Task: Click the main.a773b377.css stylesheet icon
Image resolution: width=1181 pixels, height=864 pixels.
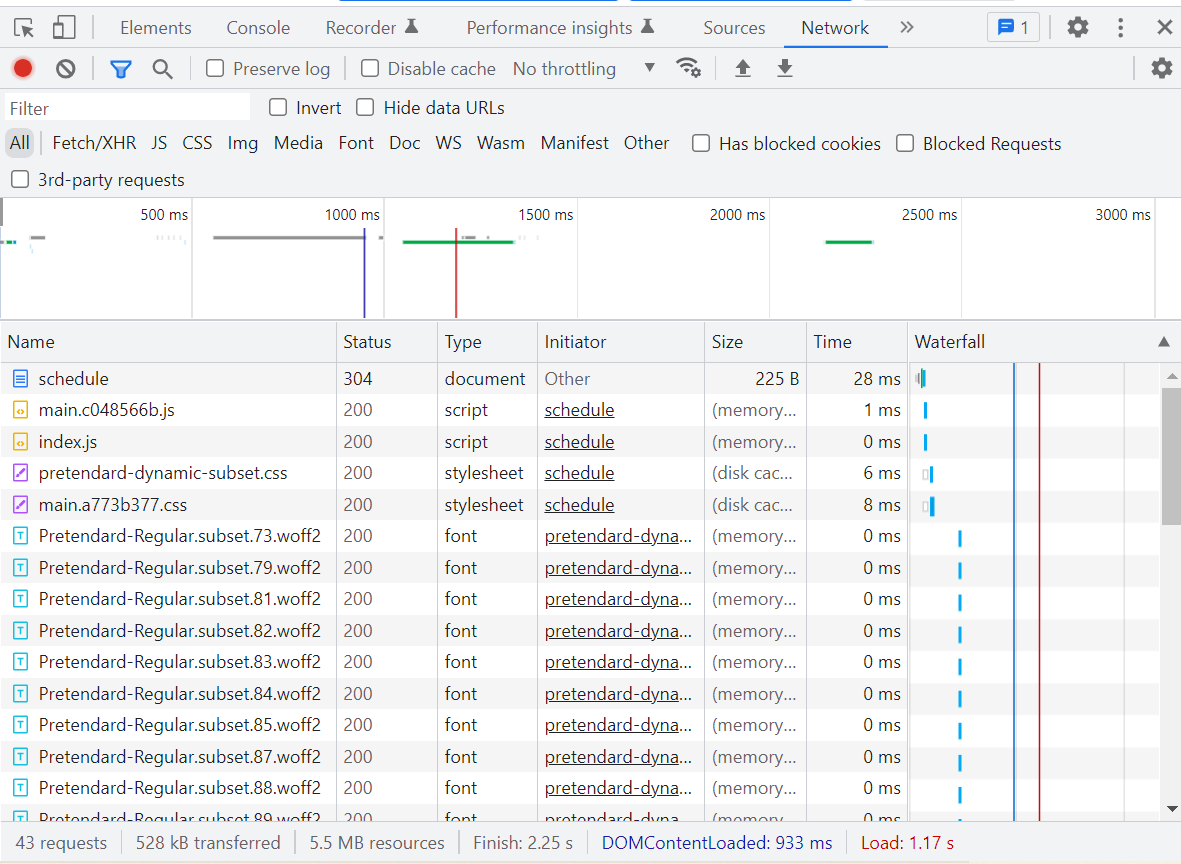Action: point(20,505)
